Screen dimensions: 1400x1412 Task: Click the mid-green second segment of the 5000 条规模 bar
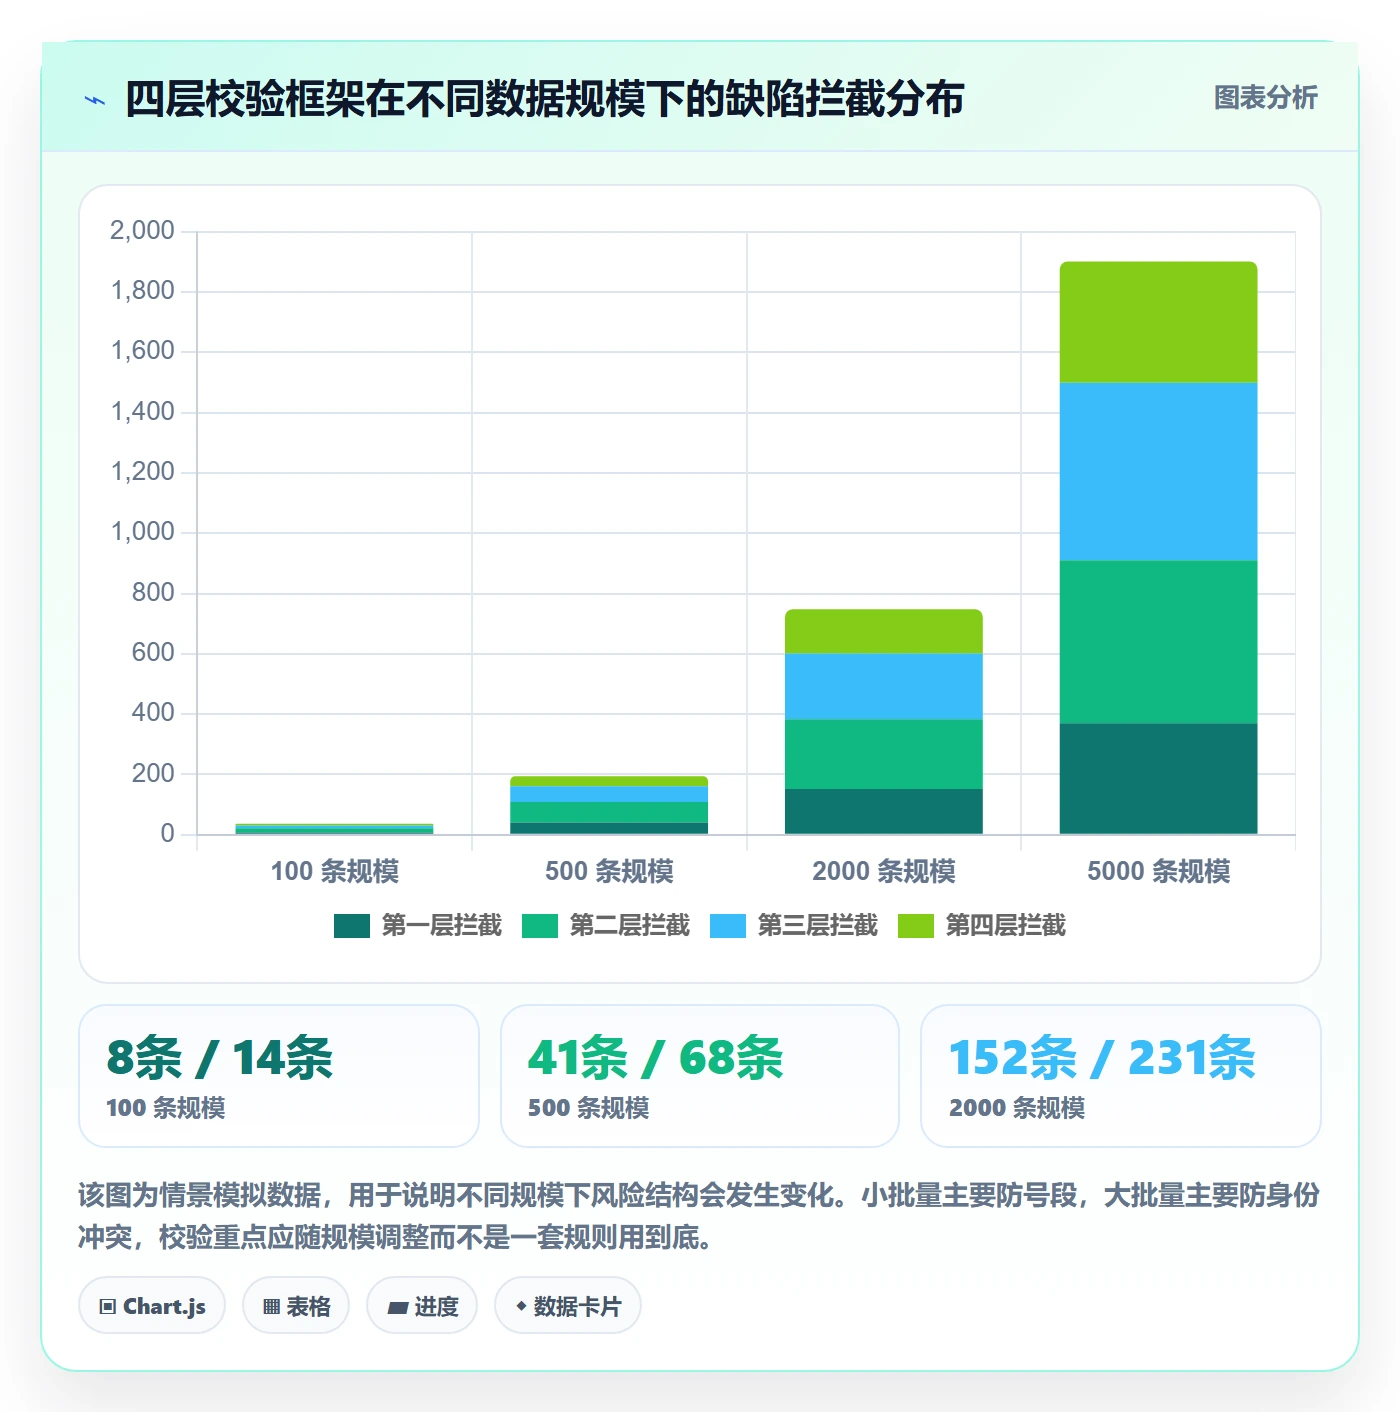[x=1158, y=642]
